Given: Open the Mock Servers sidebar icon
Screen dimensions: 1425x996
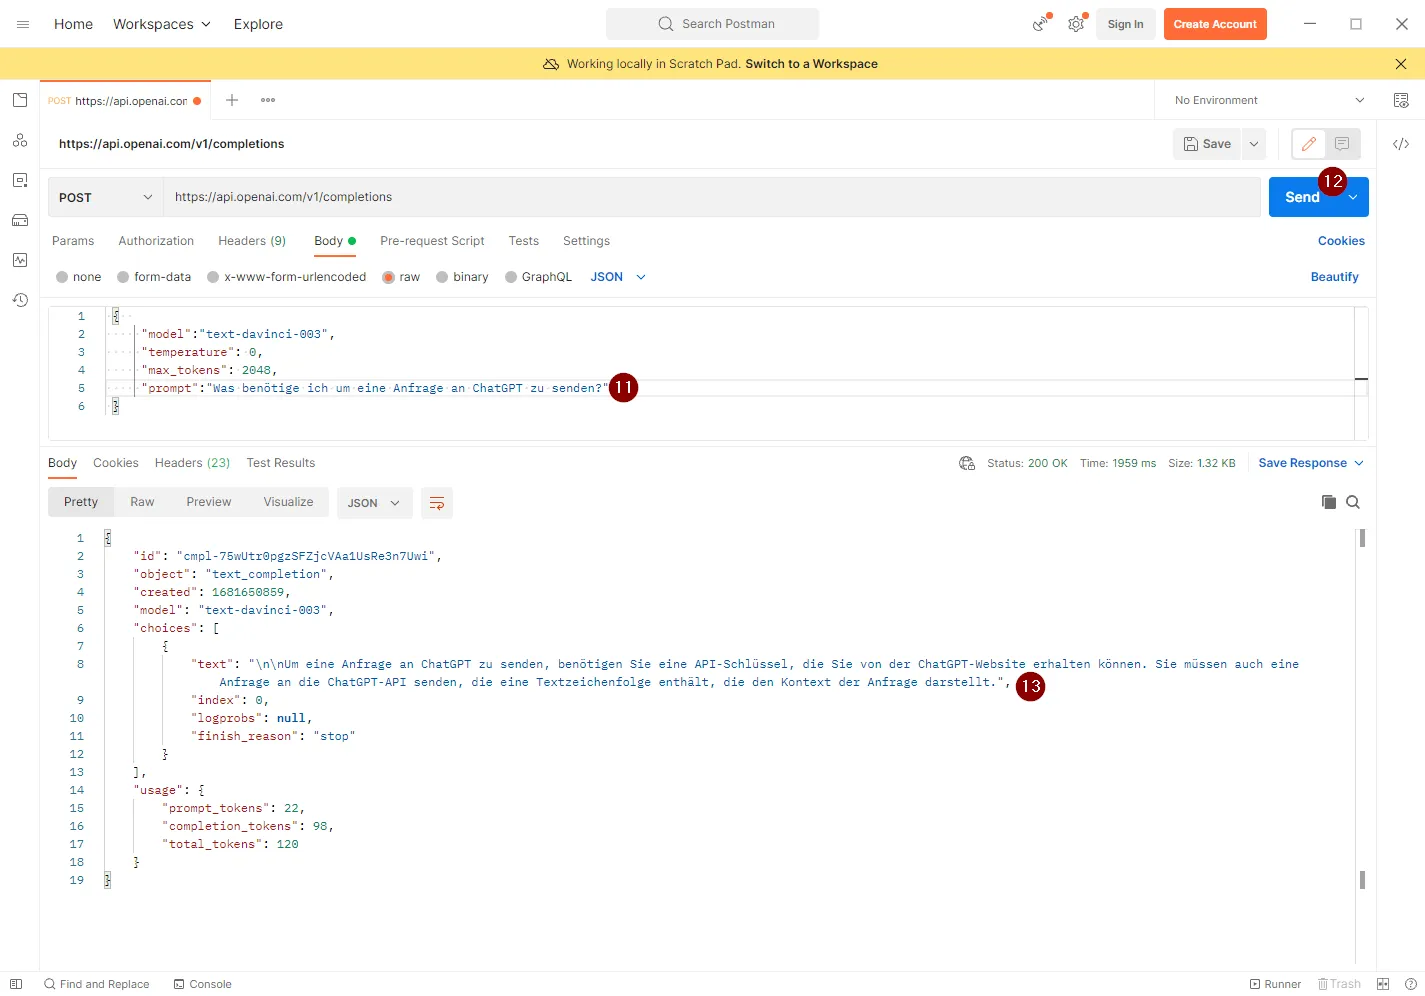Looking at the screenshot, I should point(20,220).
